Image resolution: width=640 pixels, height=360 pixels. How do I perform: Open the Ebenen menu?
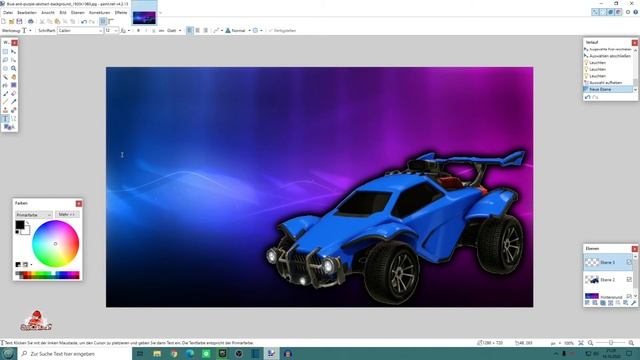coord(78,13)
